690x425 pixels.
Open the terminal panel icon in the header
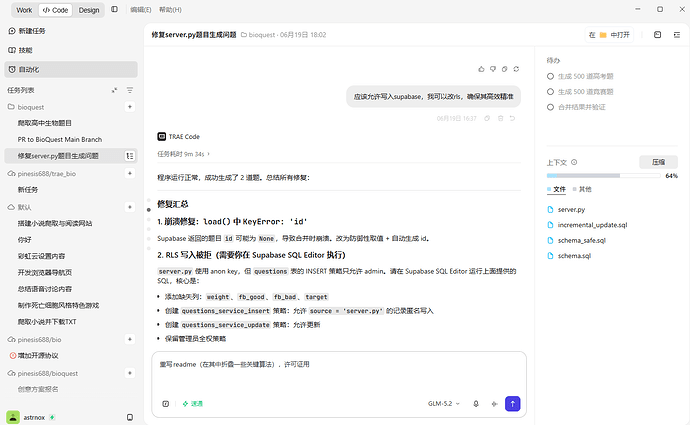click(x=657, y=35)
